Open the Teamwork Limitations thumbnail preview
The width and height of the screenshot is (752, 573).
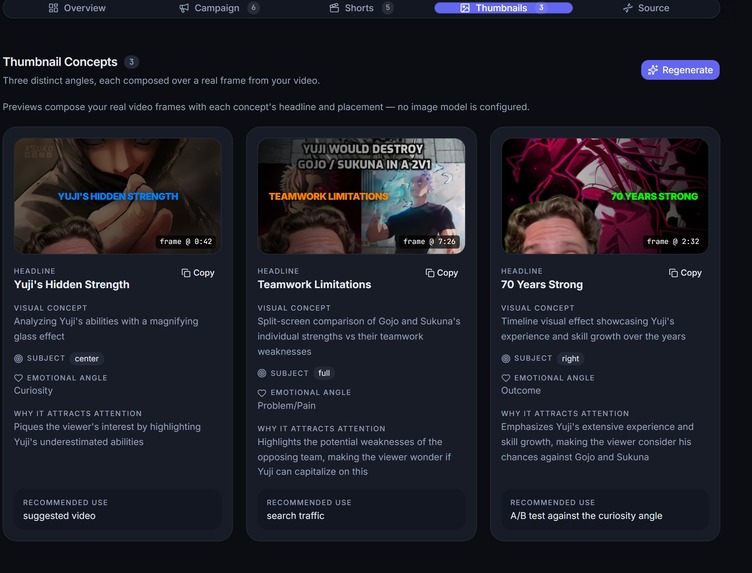pos(361,196)
